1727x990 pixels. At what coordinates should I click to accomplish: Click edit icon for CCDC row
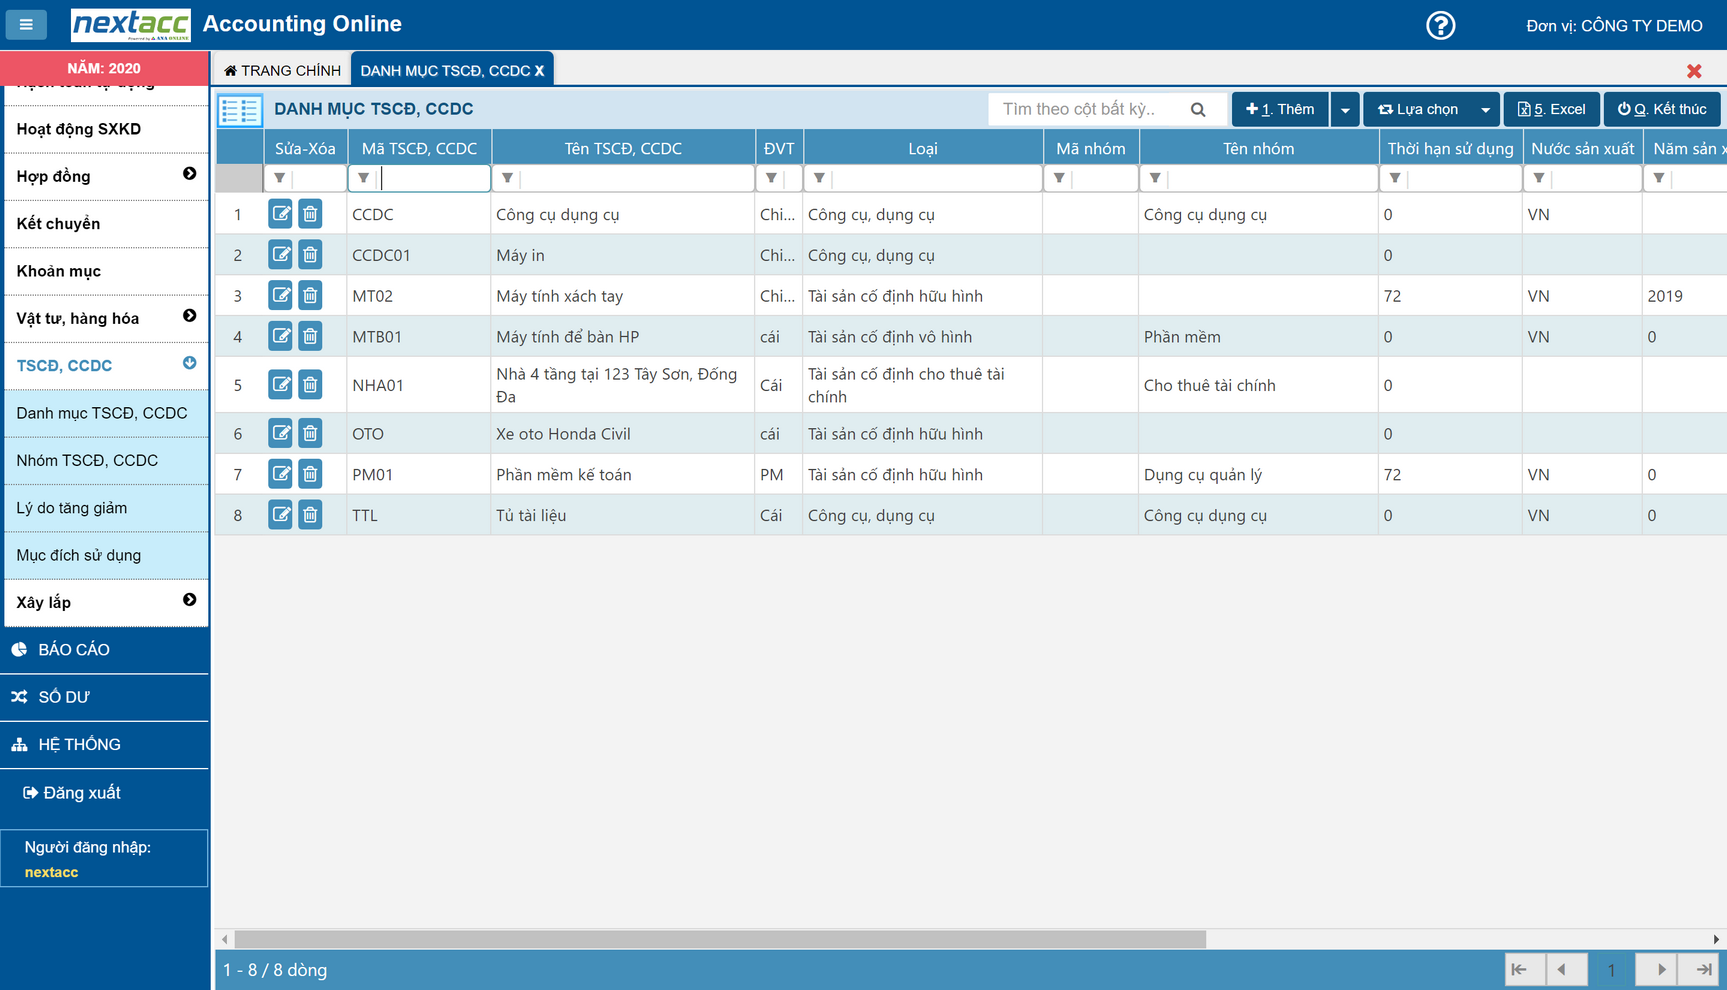tap(280, 214)
